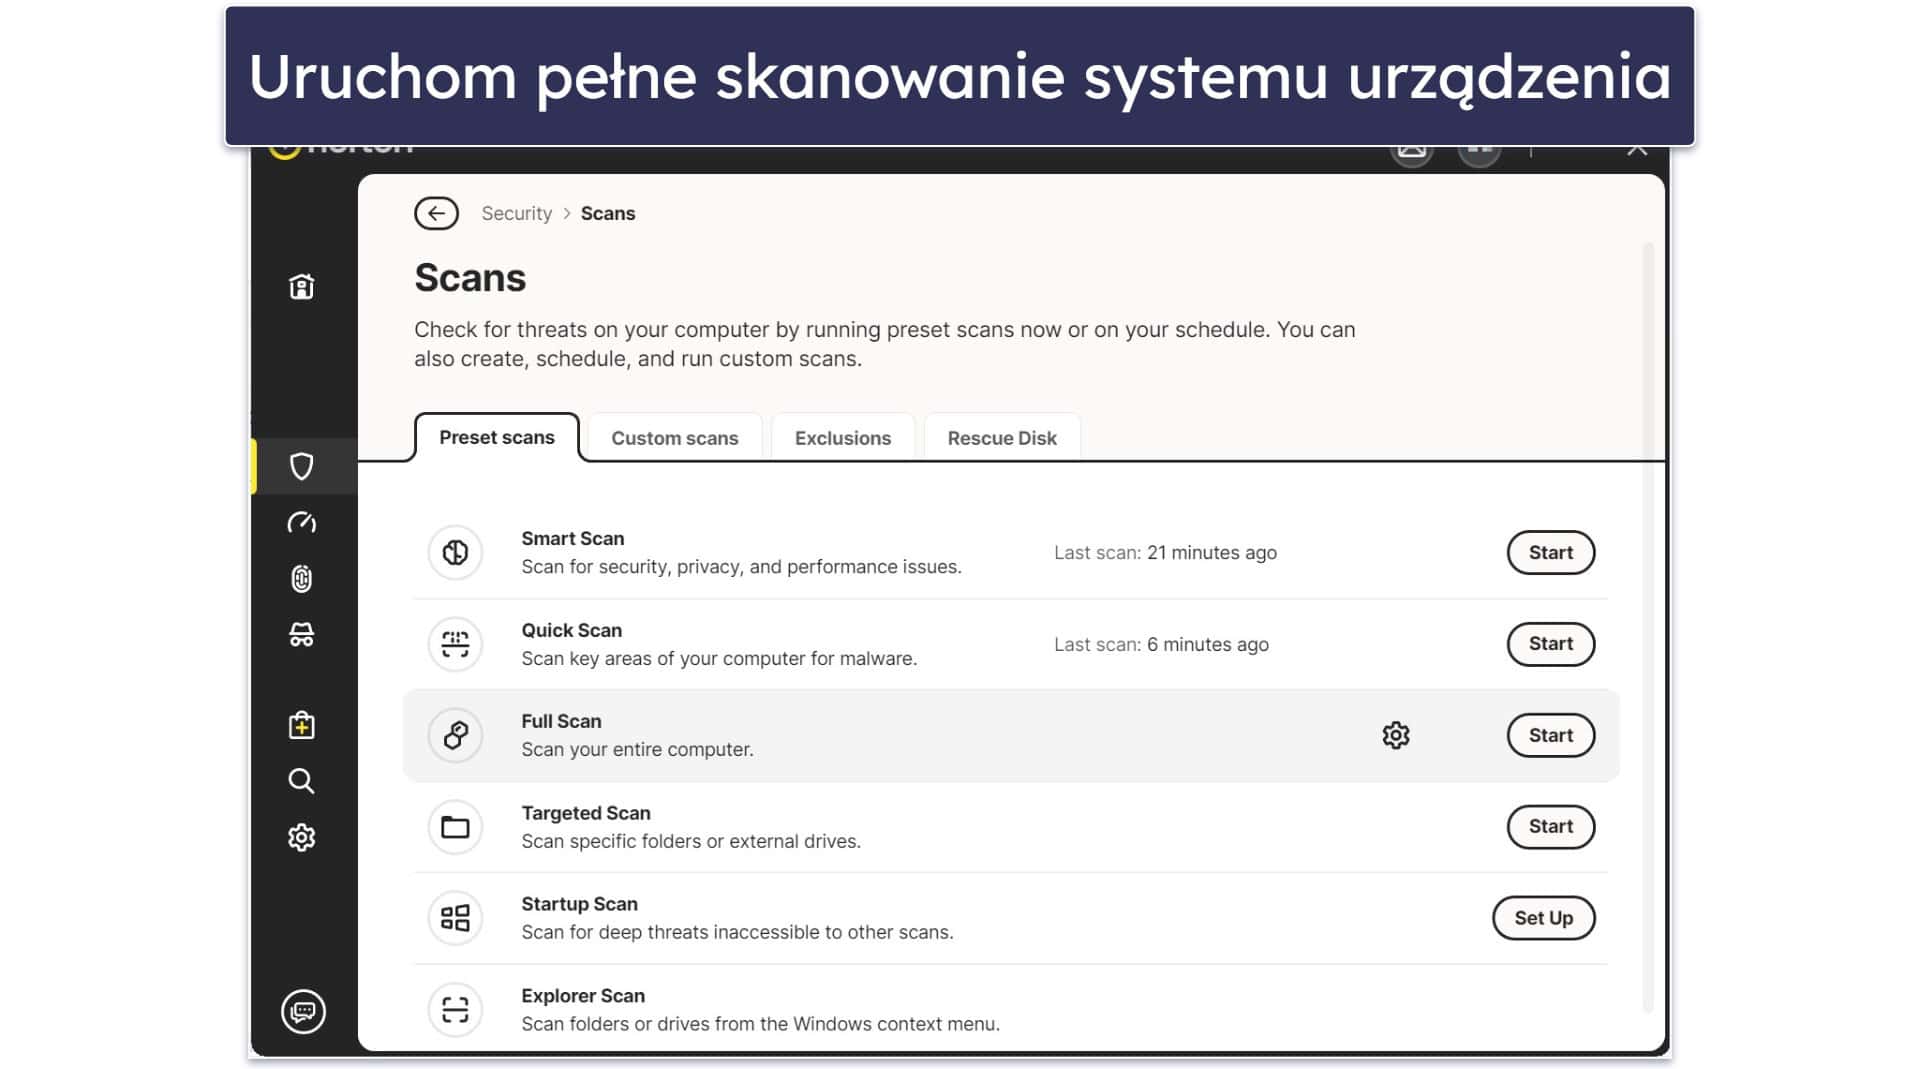Image resolution: width=1919 pixels, height=1069 pixels.
Task: Set Up the Startup Scan
Action: click(x=1544, y=918)
